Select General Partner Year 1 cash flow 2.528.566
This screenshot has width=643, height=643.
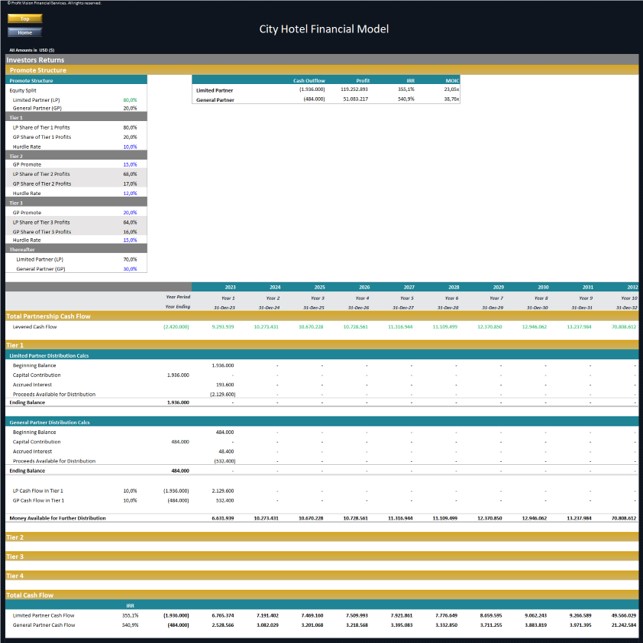click(x=223, y=625)
